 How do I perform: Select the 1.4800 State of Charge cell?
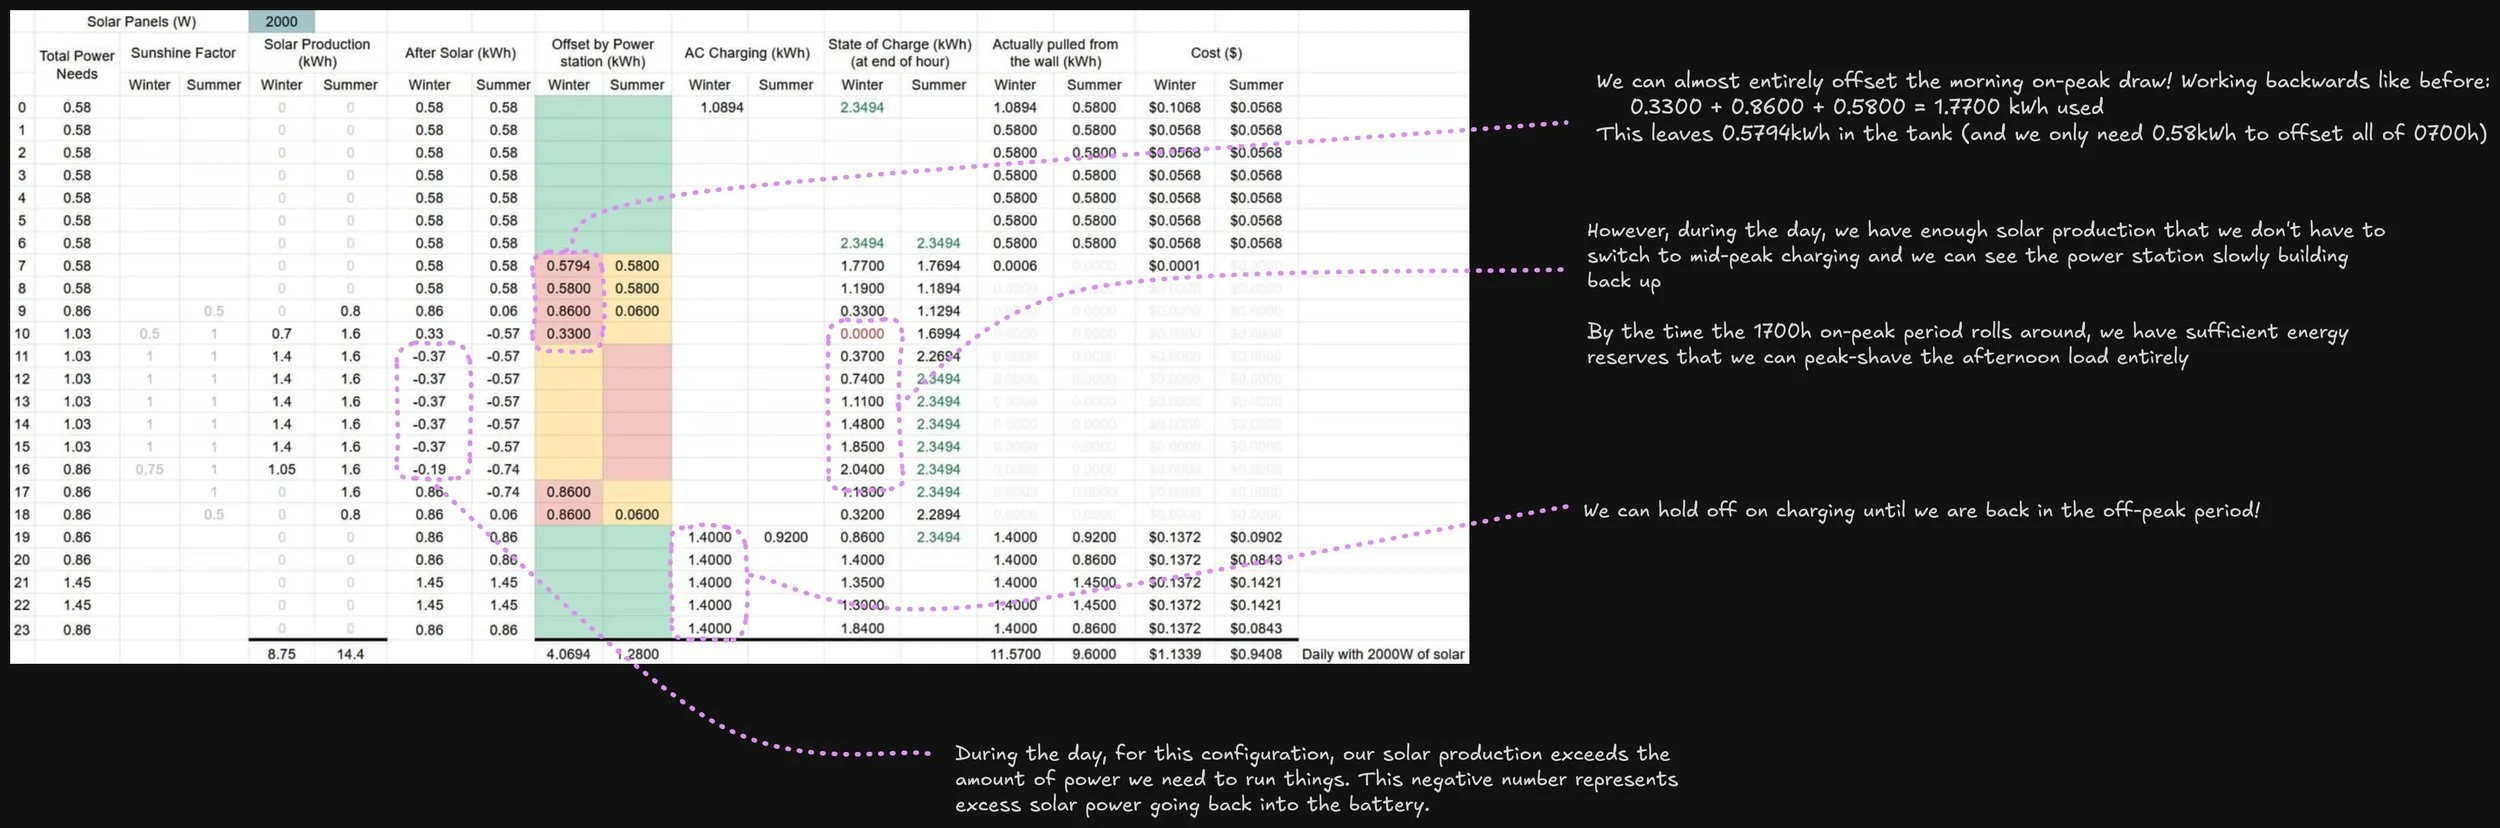click(862, 424)
